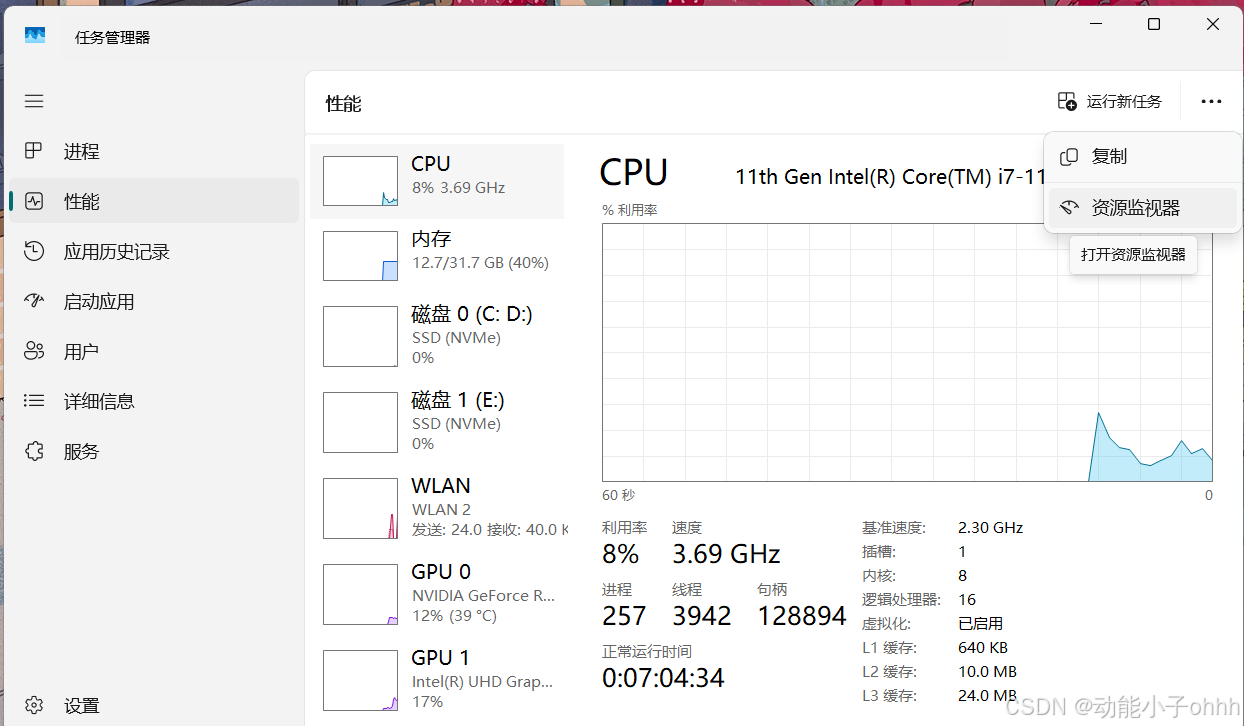This screenshot has width=1244, height=726.
Task: Click the 启动应用 startup gauge icon
Action: [34, 301]
